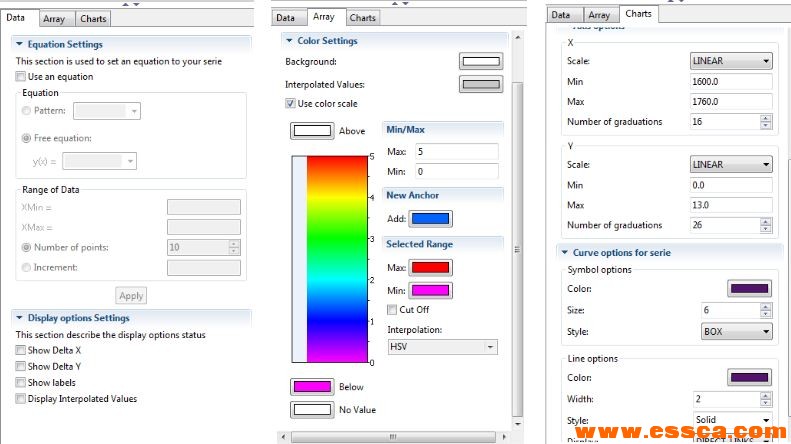Pick the Background color swatch
This screenshot has width=791, height=444.
480,62
